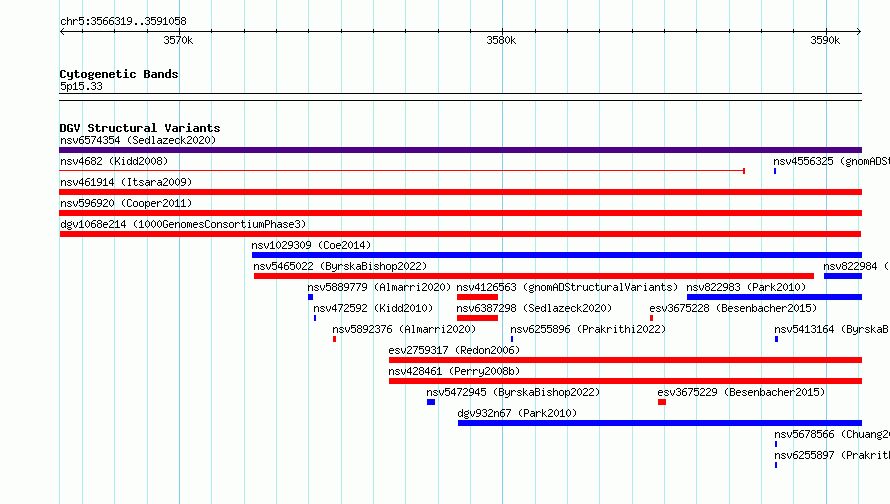This screenshot has width=890, height=504.
Task: Open the nsv5678566 variant label
Action: point(832,434)
